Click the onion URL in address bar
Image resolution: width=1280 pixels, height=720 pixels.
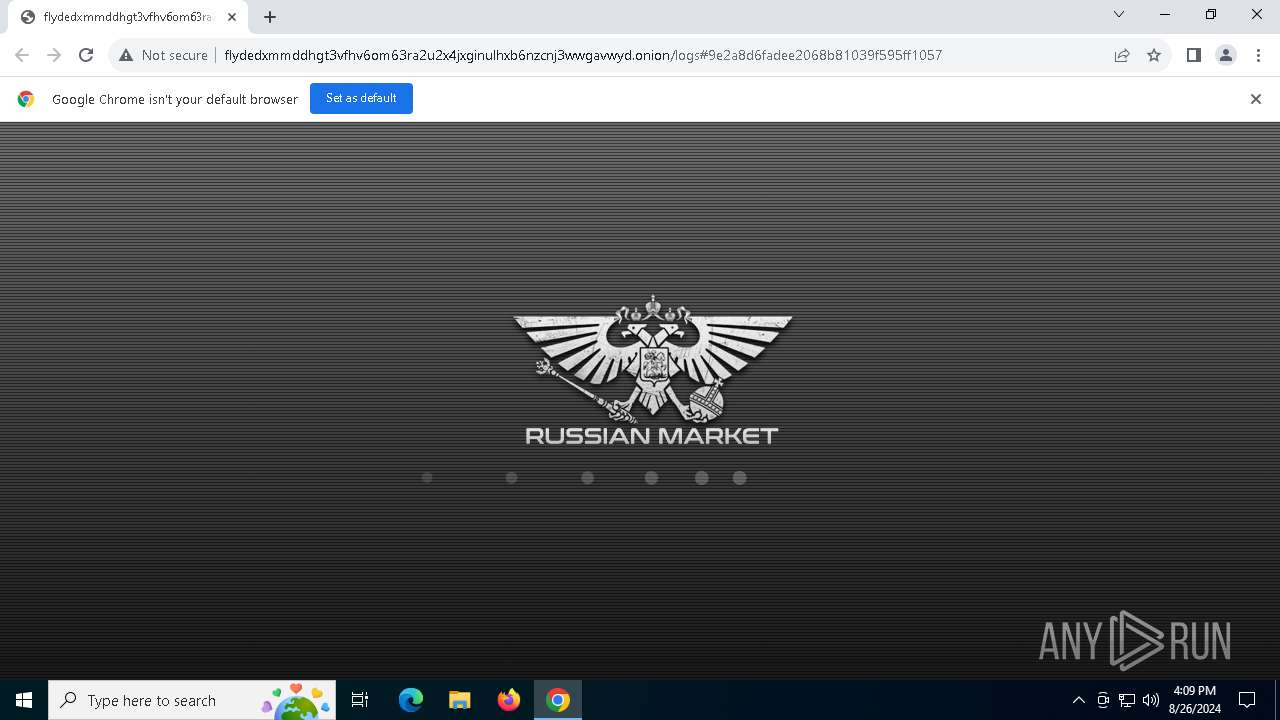(x=583, y=55)
